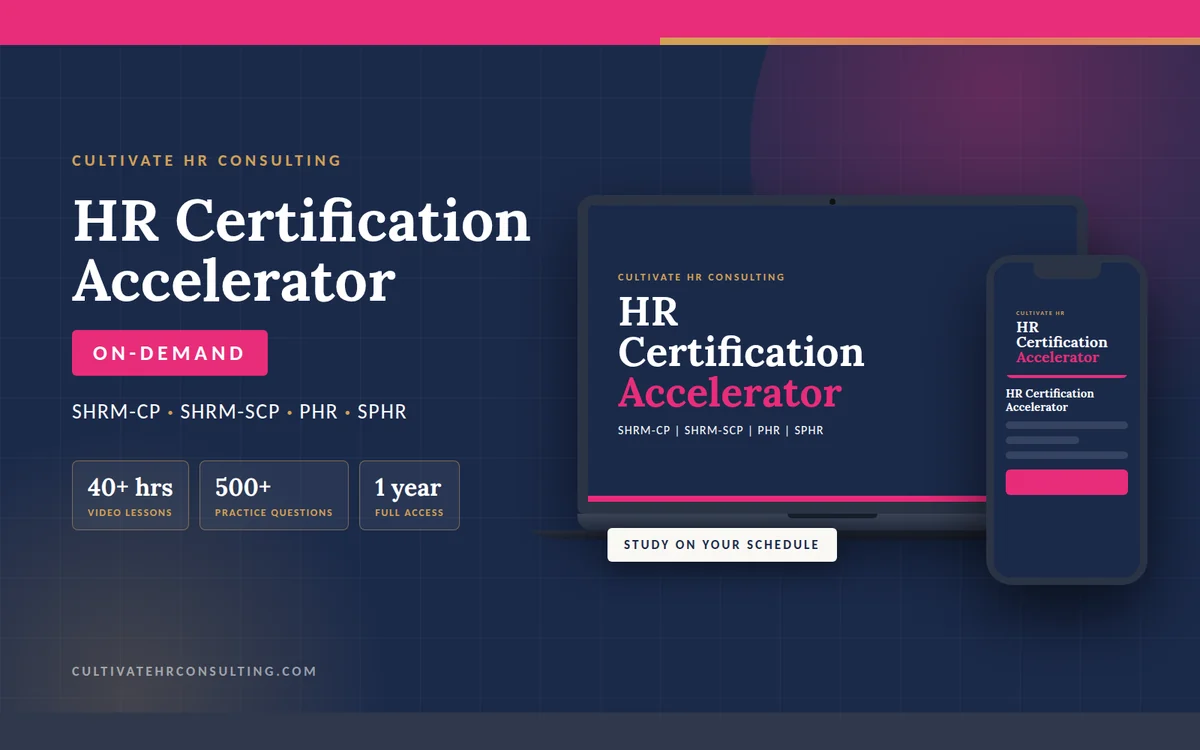Click the CULTIVATE HR label on the phone
This screenshot has height=750, width=1200.
(1040, 313)
